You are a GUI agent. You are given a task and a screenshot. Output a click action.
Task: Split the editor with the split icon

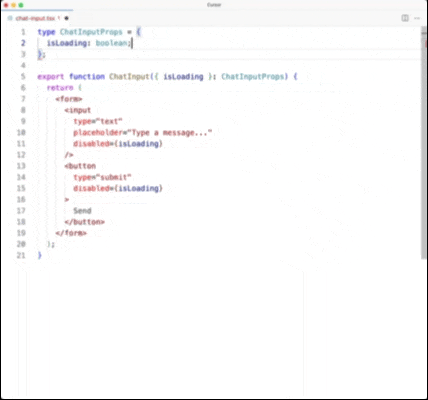[405, 18]
